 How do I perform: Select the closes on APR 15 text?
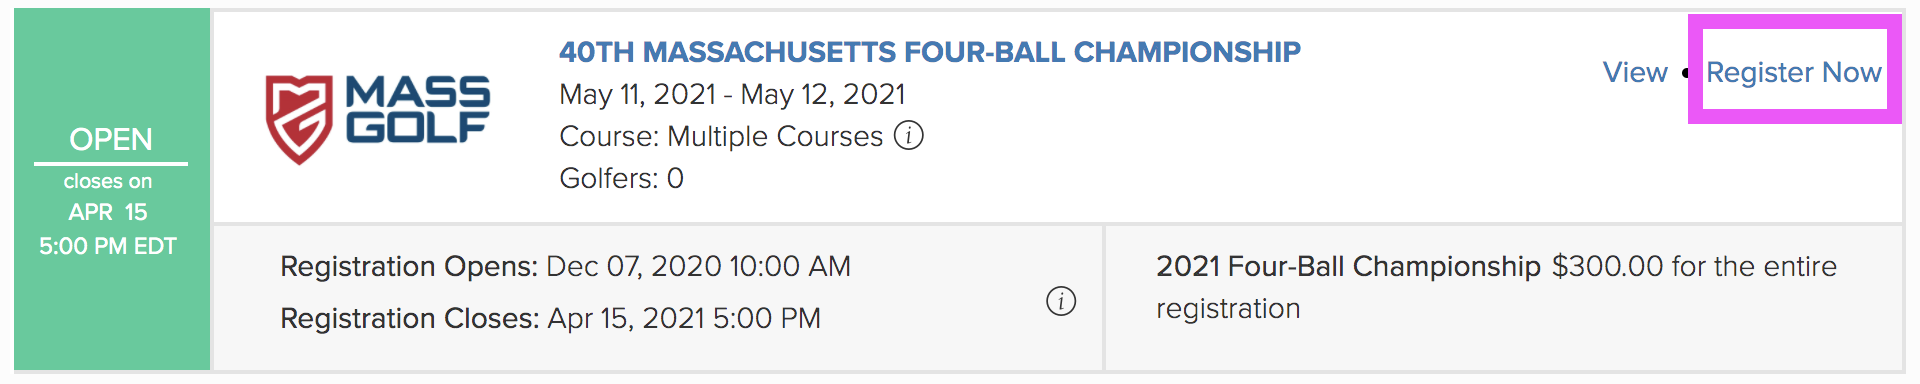108,196
